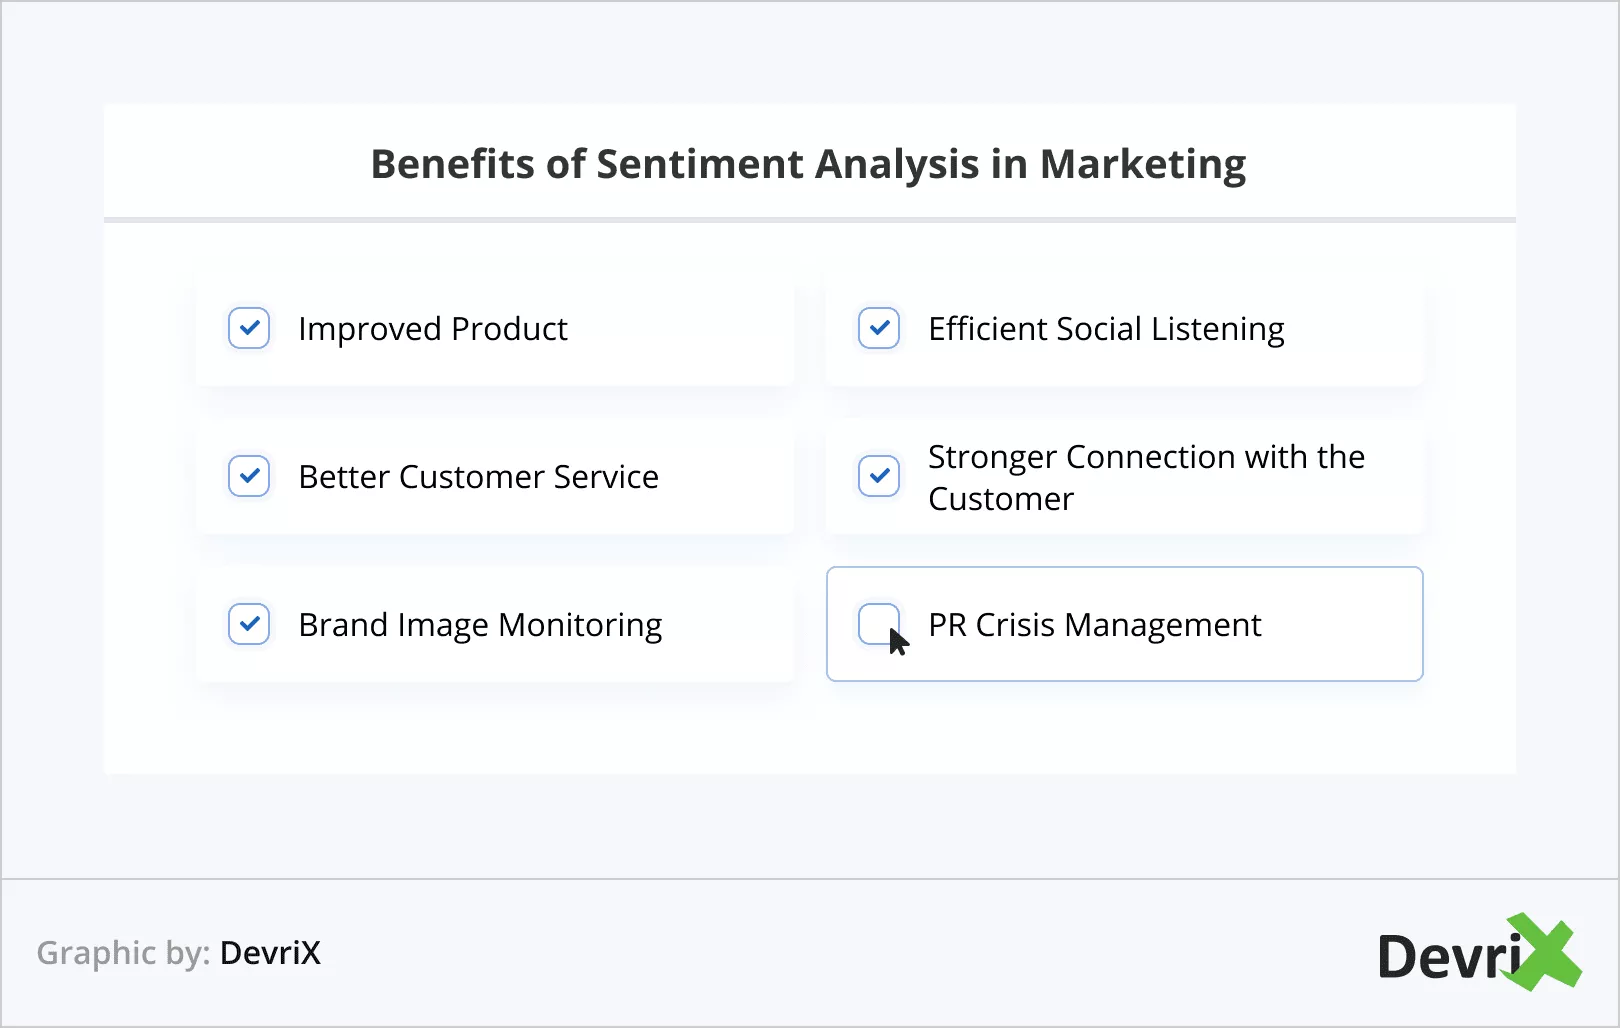1620x1028 pixels.
Task: Uncheck the Improved Product checkbox
Action: (249, 328)
